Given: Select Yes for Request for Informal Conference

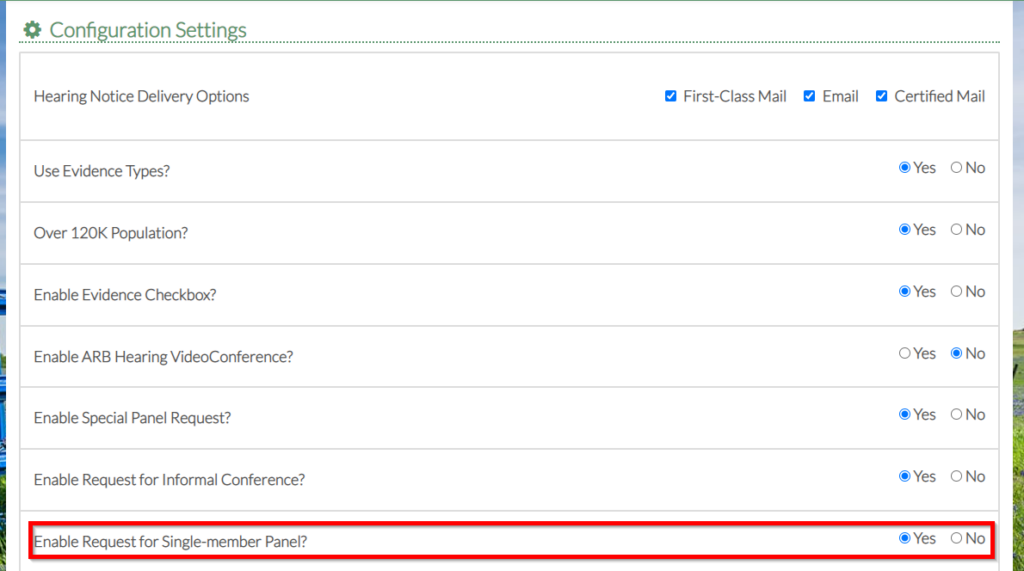Looking at the screenshot, I should pos(905,477).
